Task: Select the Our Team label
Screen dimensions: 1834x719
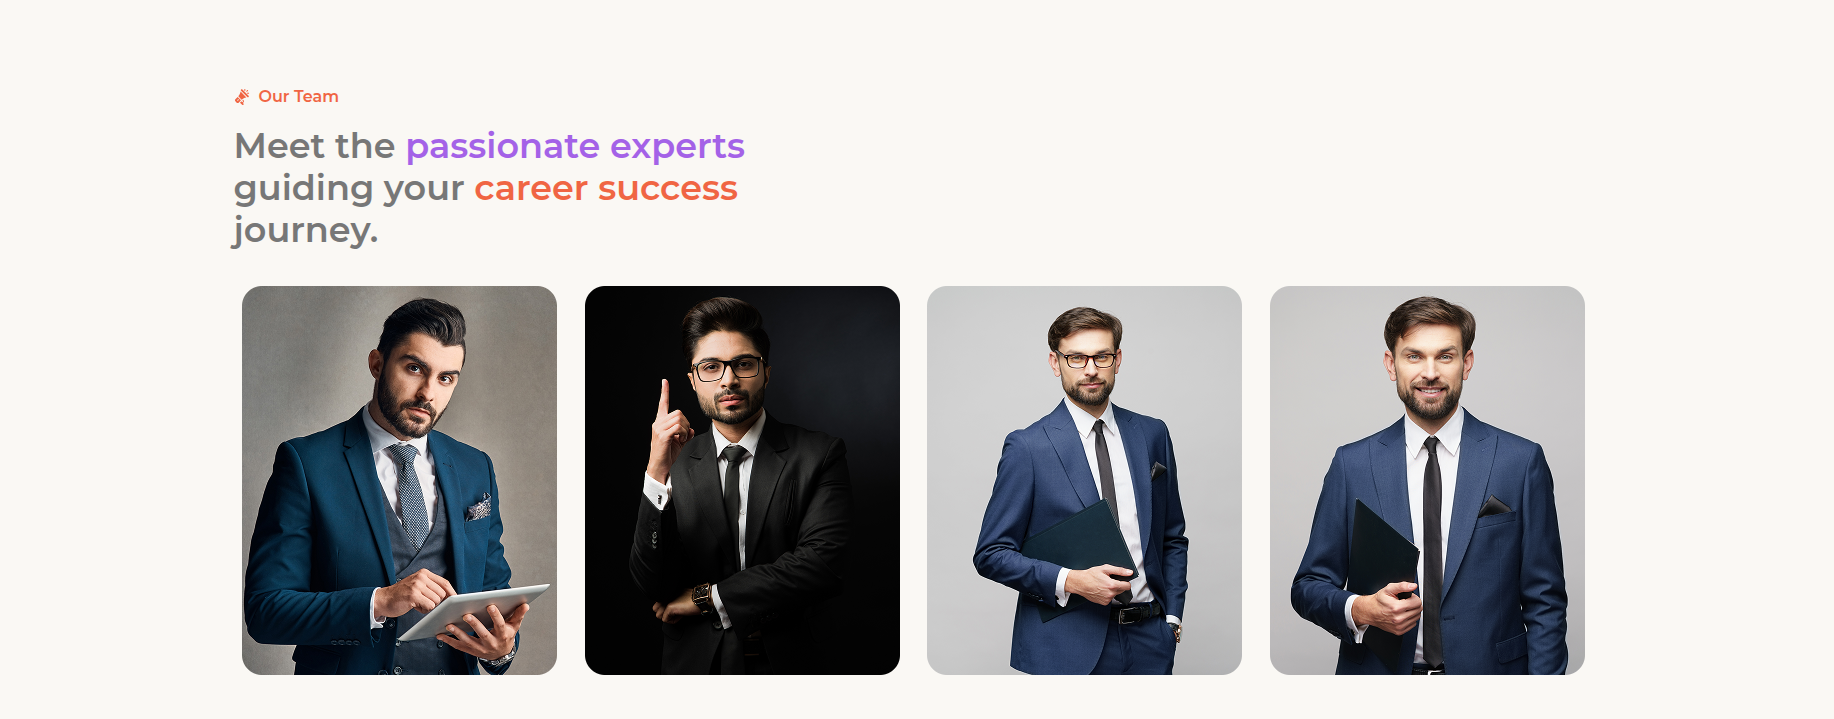Action: [x=298, y=97]
